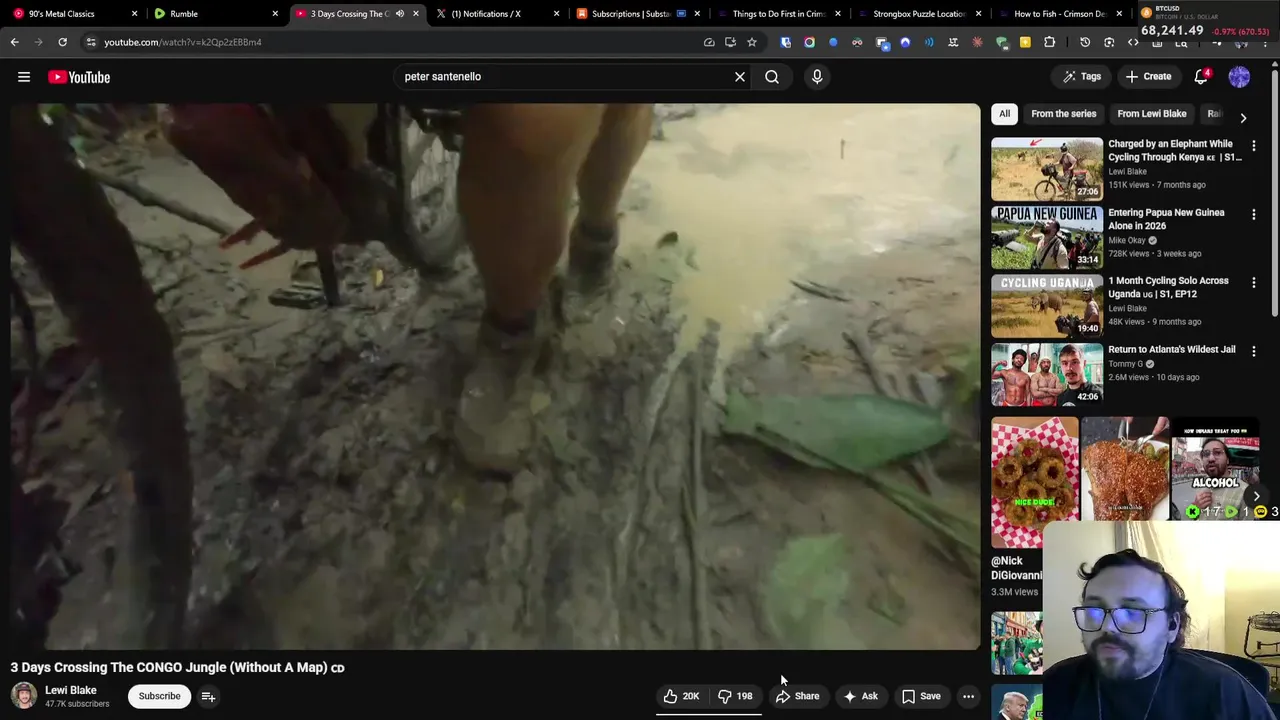Show more filter chips with arrow
This screenshot has width=1280, height=720.
1243,117
